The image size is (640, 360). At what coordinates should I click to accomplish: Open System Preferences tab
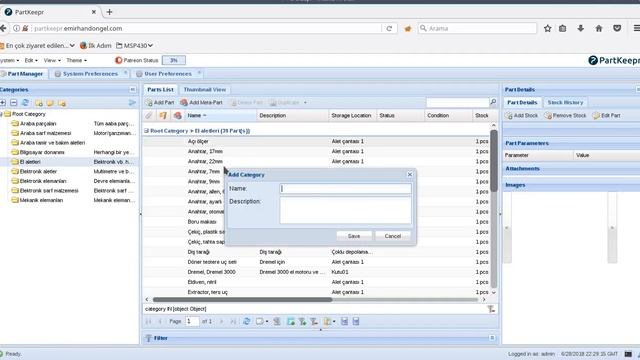[x=90, y=74]
